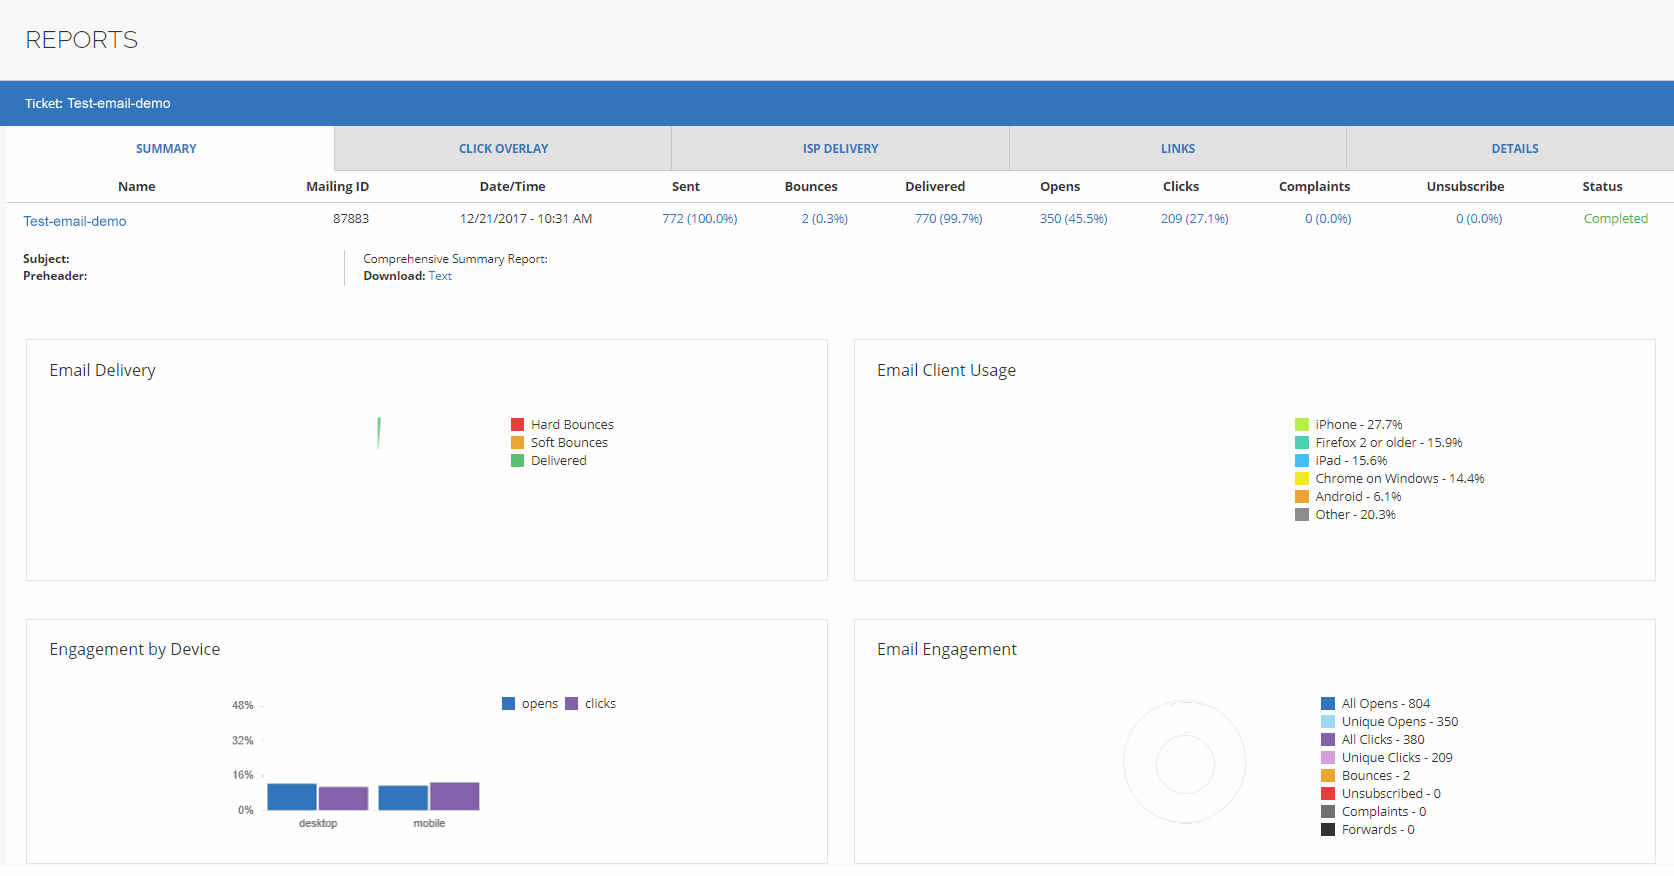Go to the Links tab
Image resolution: width=1674 pixels, height=876 pixels.
coord(1177,149)
